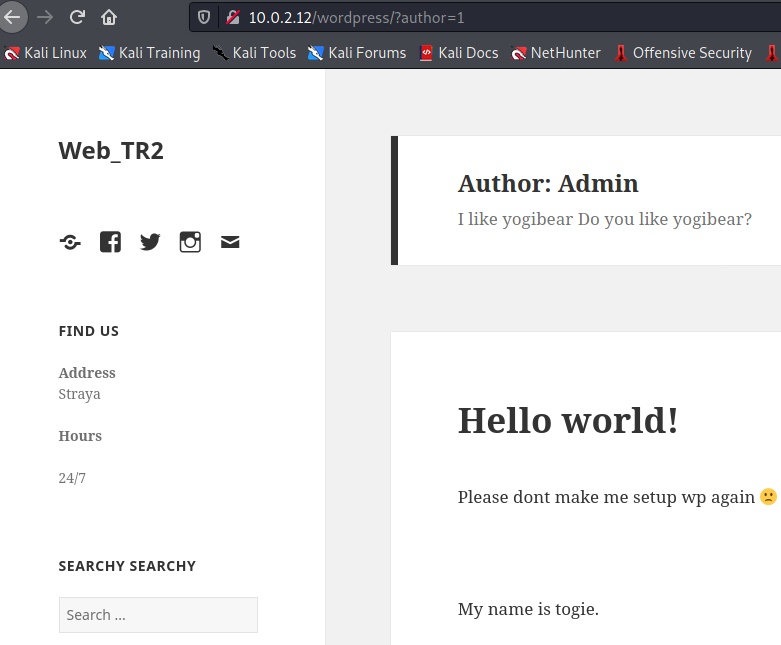
Task: Open the email envelope icon
Action: (x=230, y=242)
